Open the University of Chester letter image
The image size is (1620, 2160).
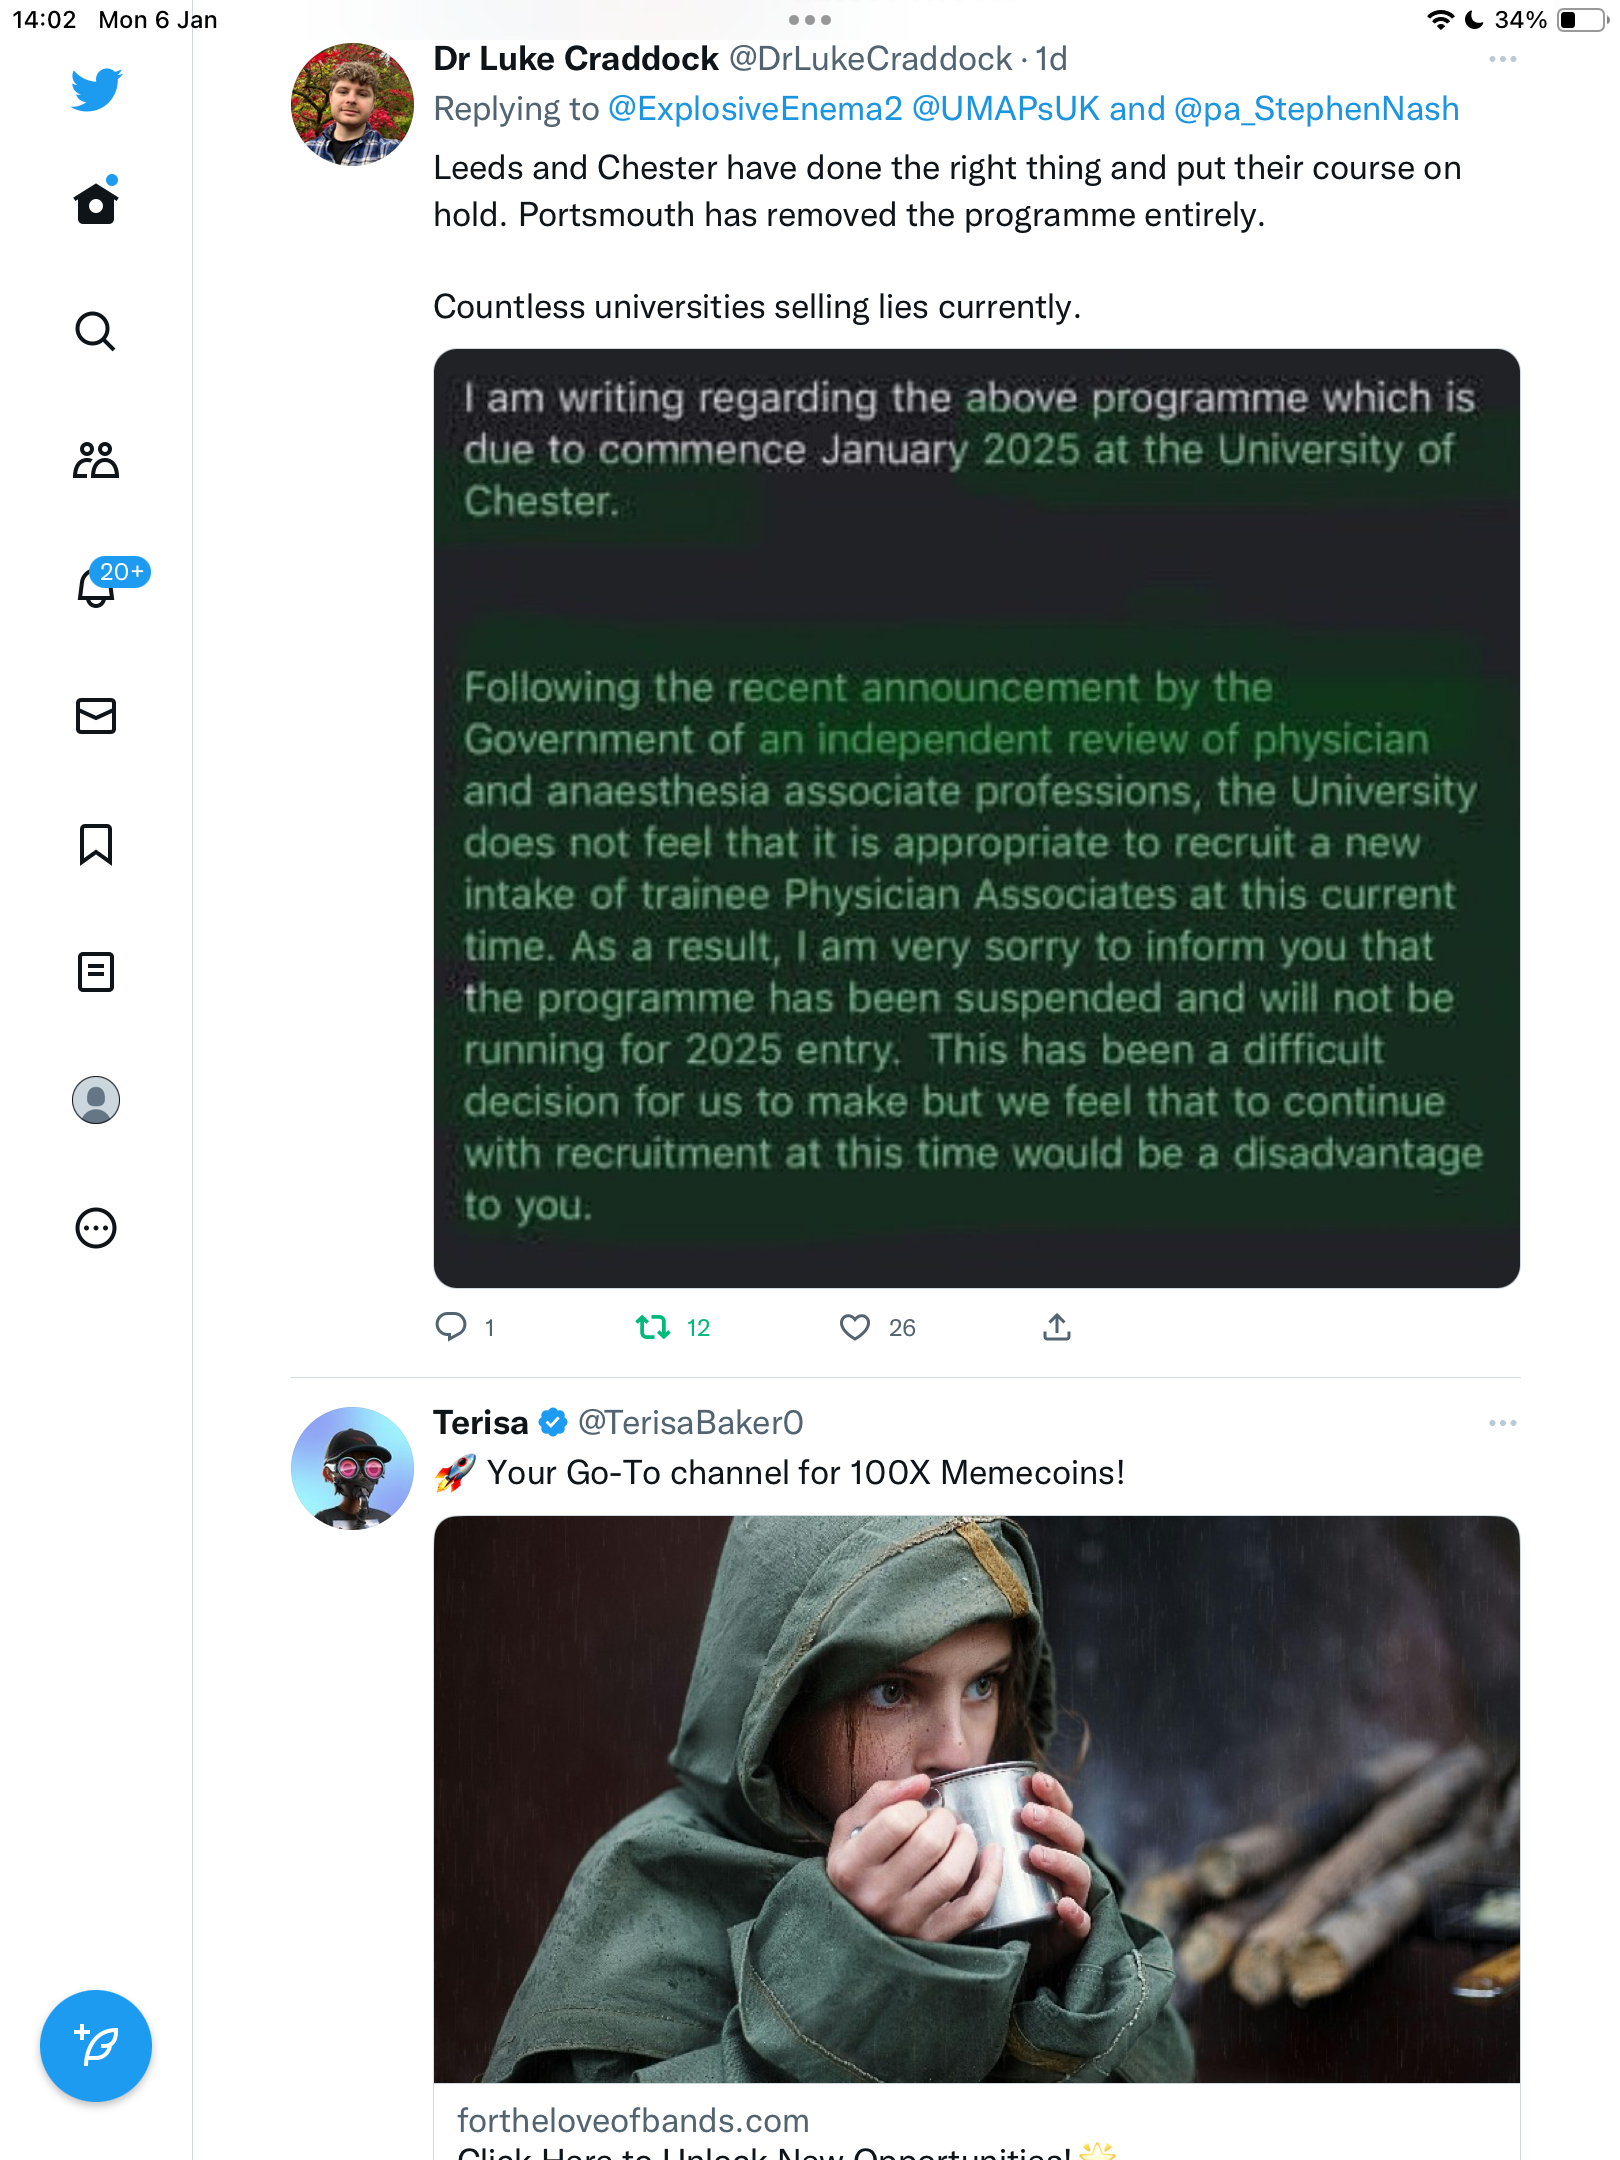976,818
